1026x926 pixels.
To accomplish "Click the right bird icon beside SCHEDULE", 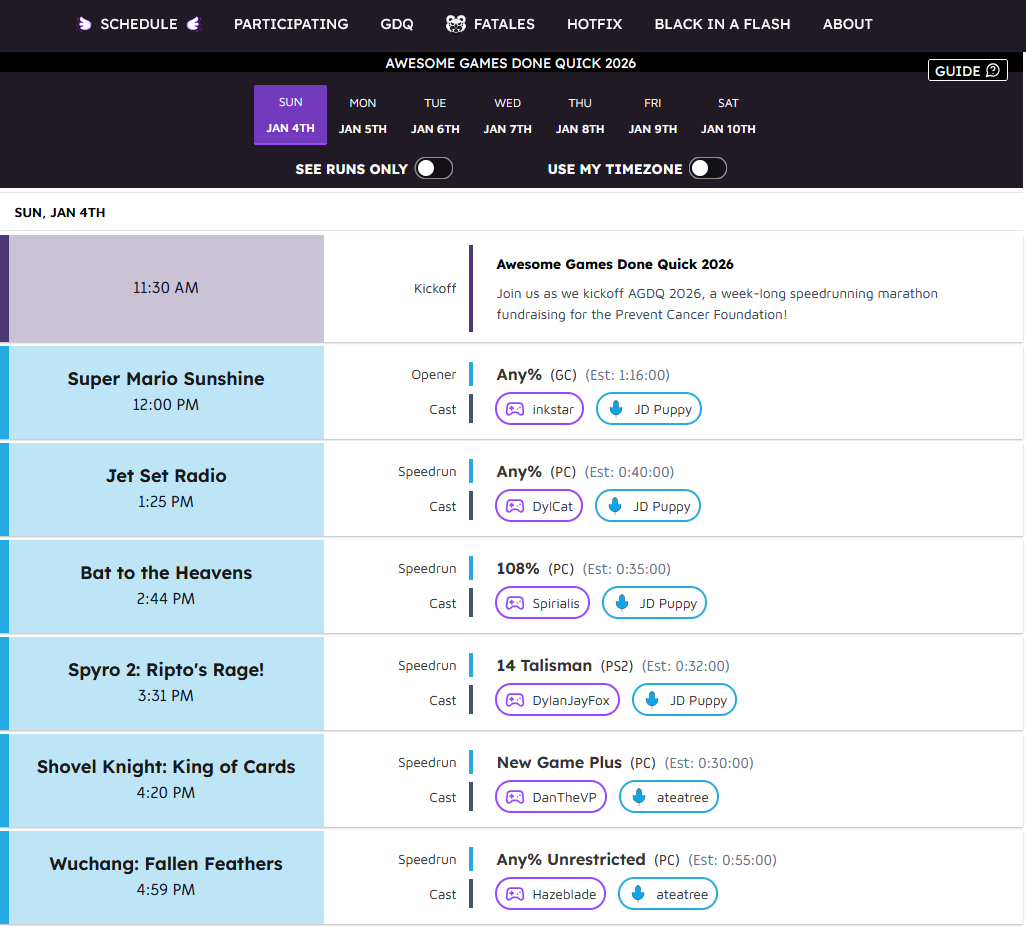I will [194, 24].
